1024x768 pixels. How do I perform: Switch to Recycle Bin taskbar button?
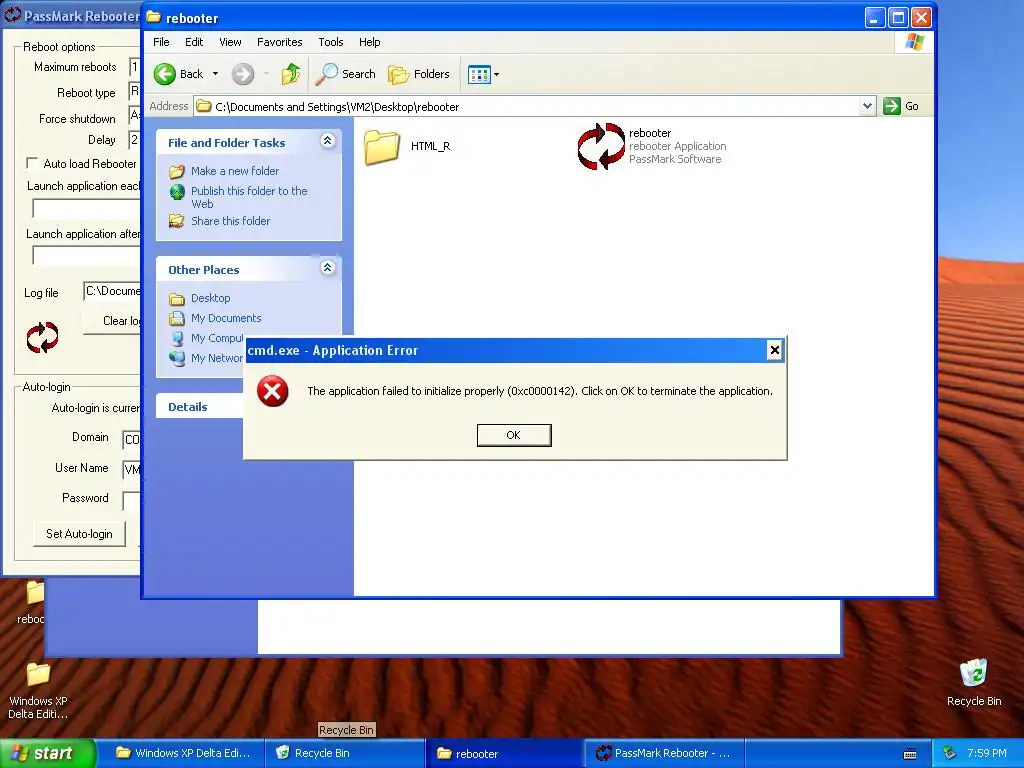(x=345, y=753)
